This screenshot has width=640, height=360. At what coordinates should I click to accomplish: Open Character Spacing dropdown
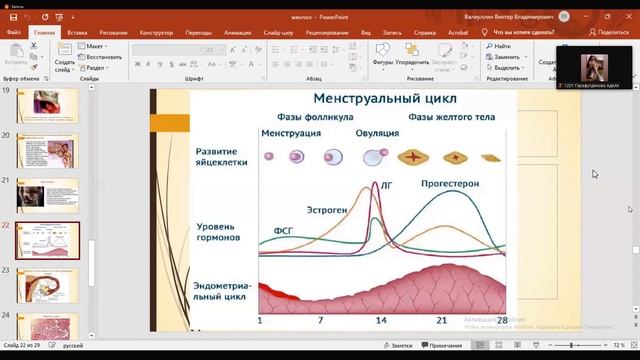[x=196, y=64]
